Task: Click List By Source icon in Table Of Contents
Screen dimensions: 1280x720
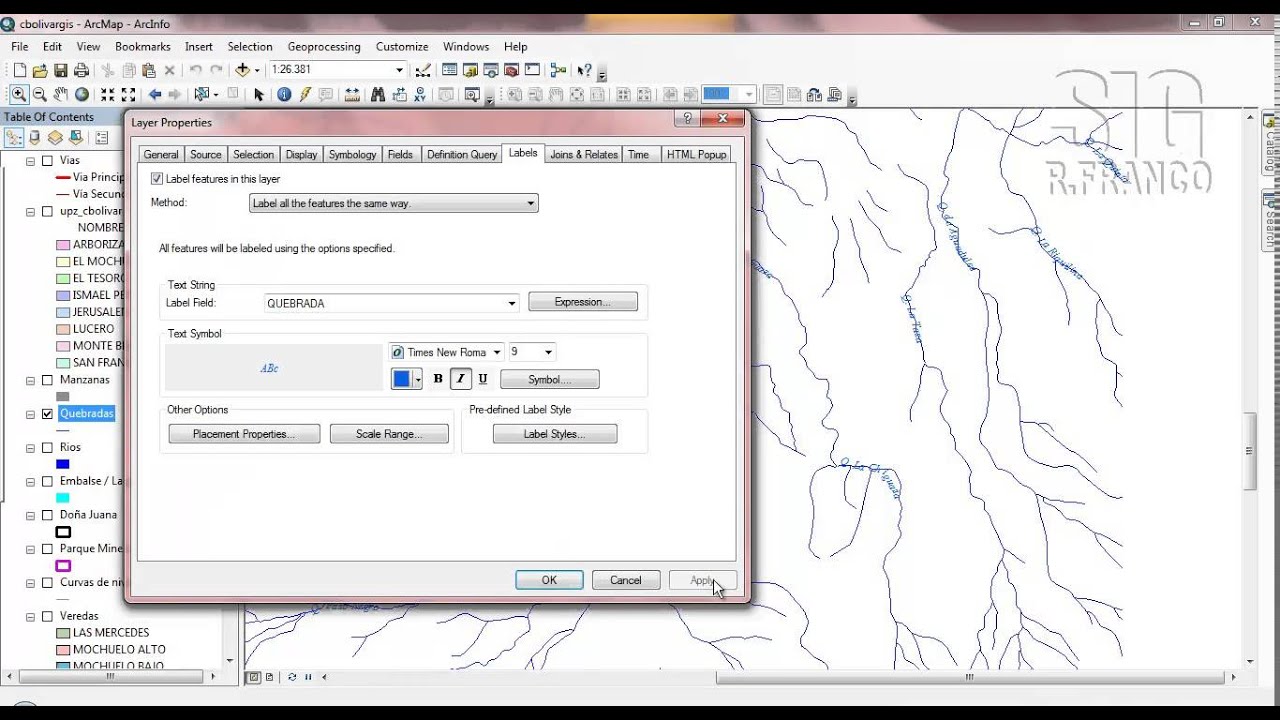Action: (35, 137)
